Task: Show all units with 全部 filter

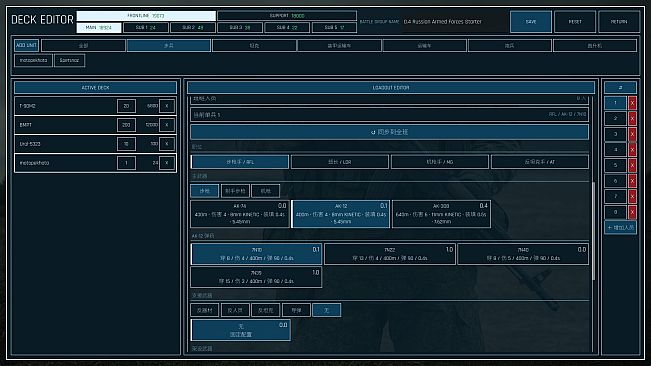Action: pos(83,46)
